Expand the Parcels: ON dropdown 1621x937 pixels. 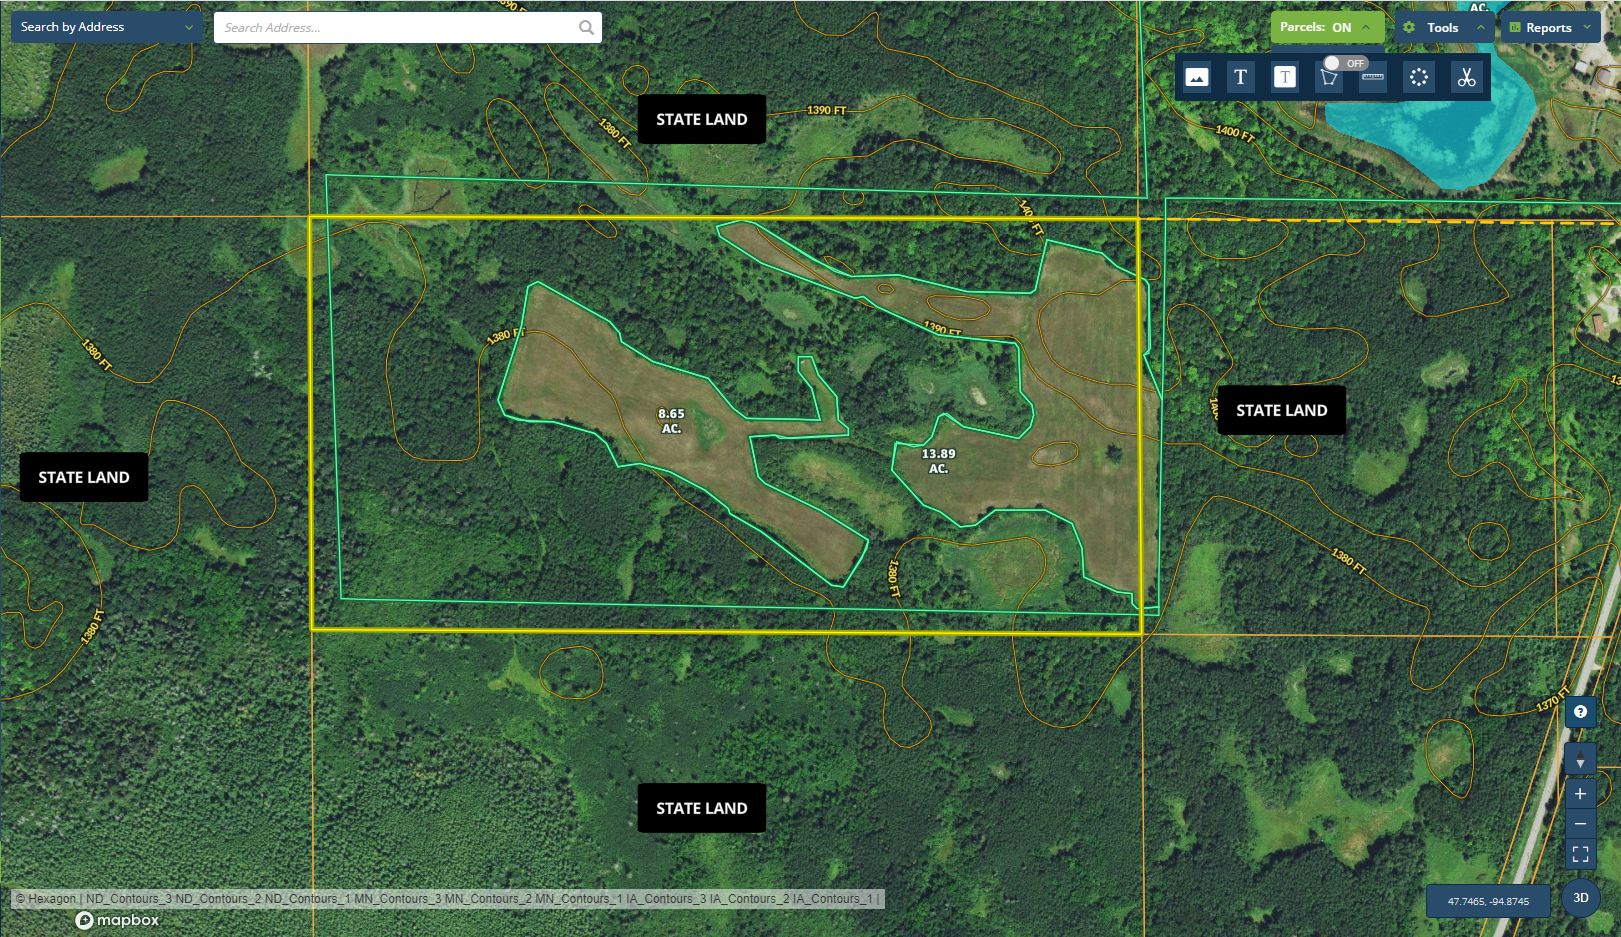(x=1326, y=27)
